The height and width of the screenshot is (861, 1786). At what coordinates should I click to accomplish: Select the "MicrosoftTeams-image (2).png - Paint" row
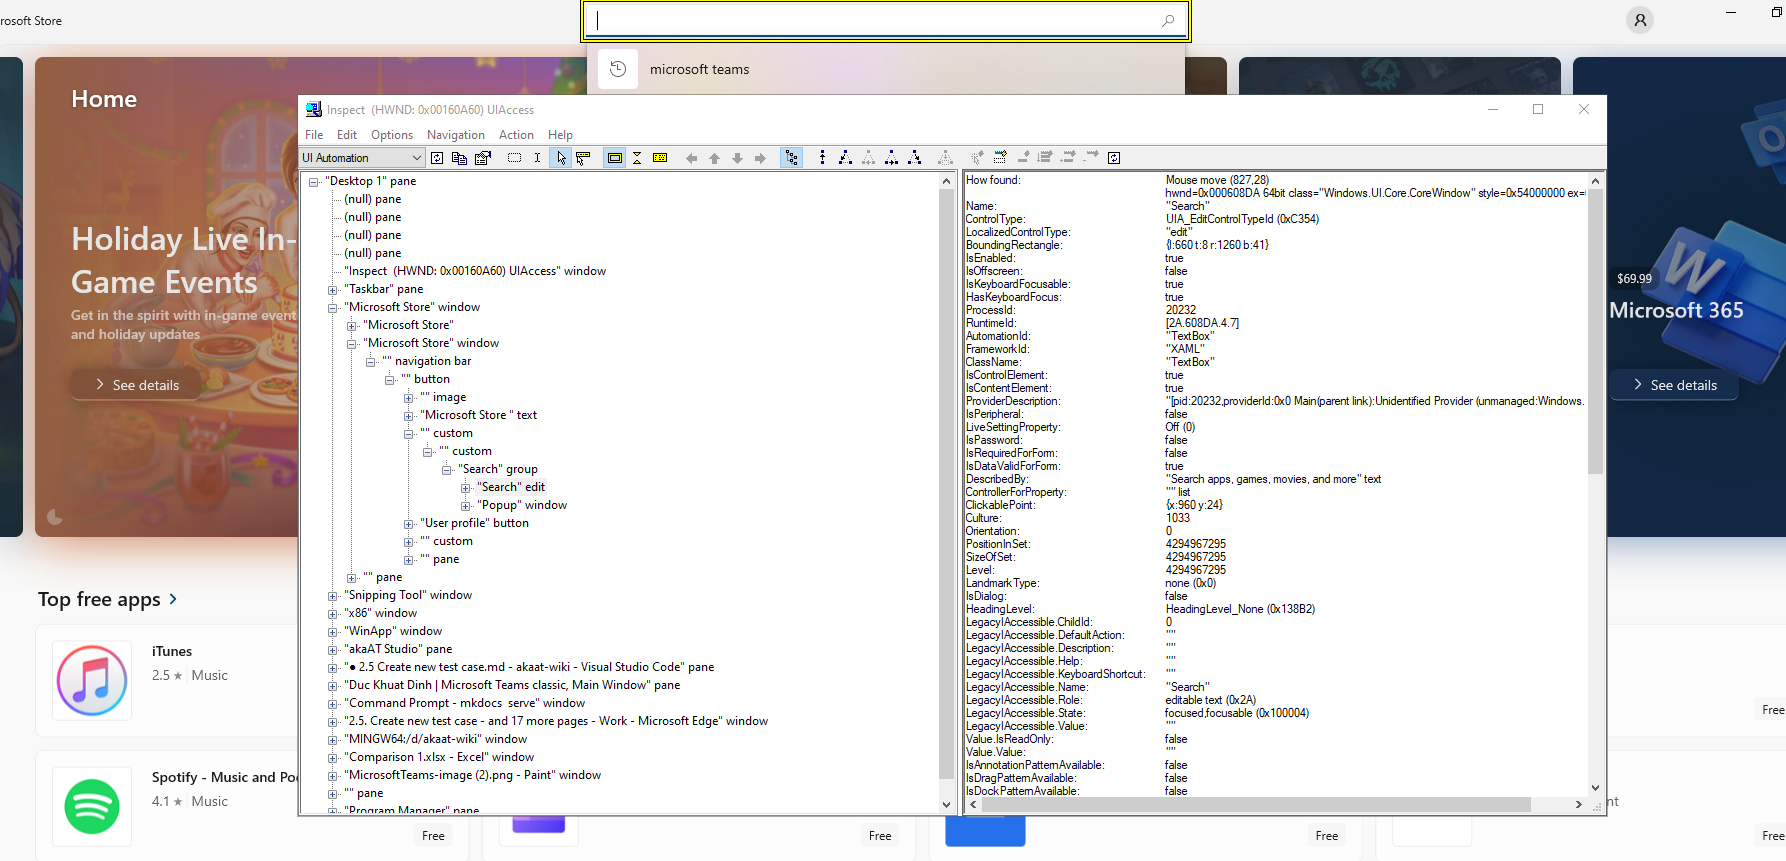pyautogui.click(x=473, y=775)
